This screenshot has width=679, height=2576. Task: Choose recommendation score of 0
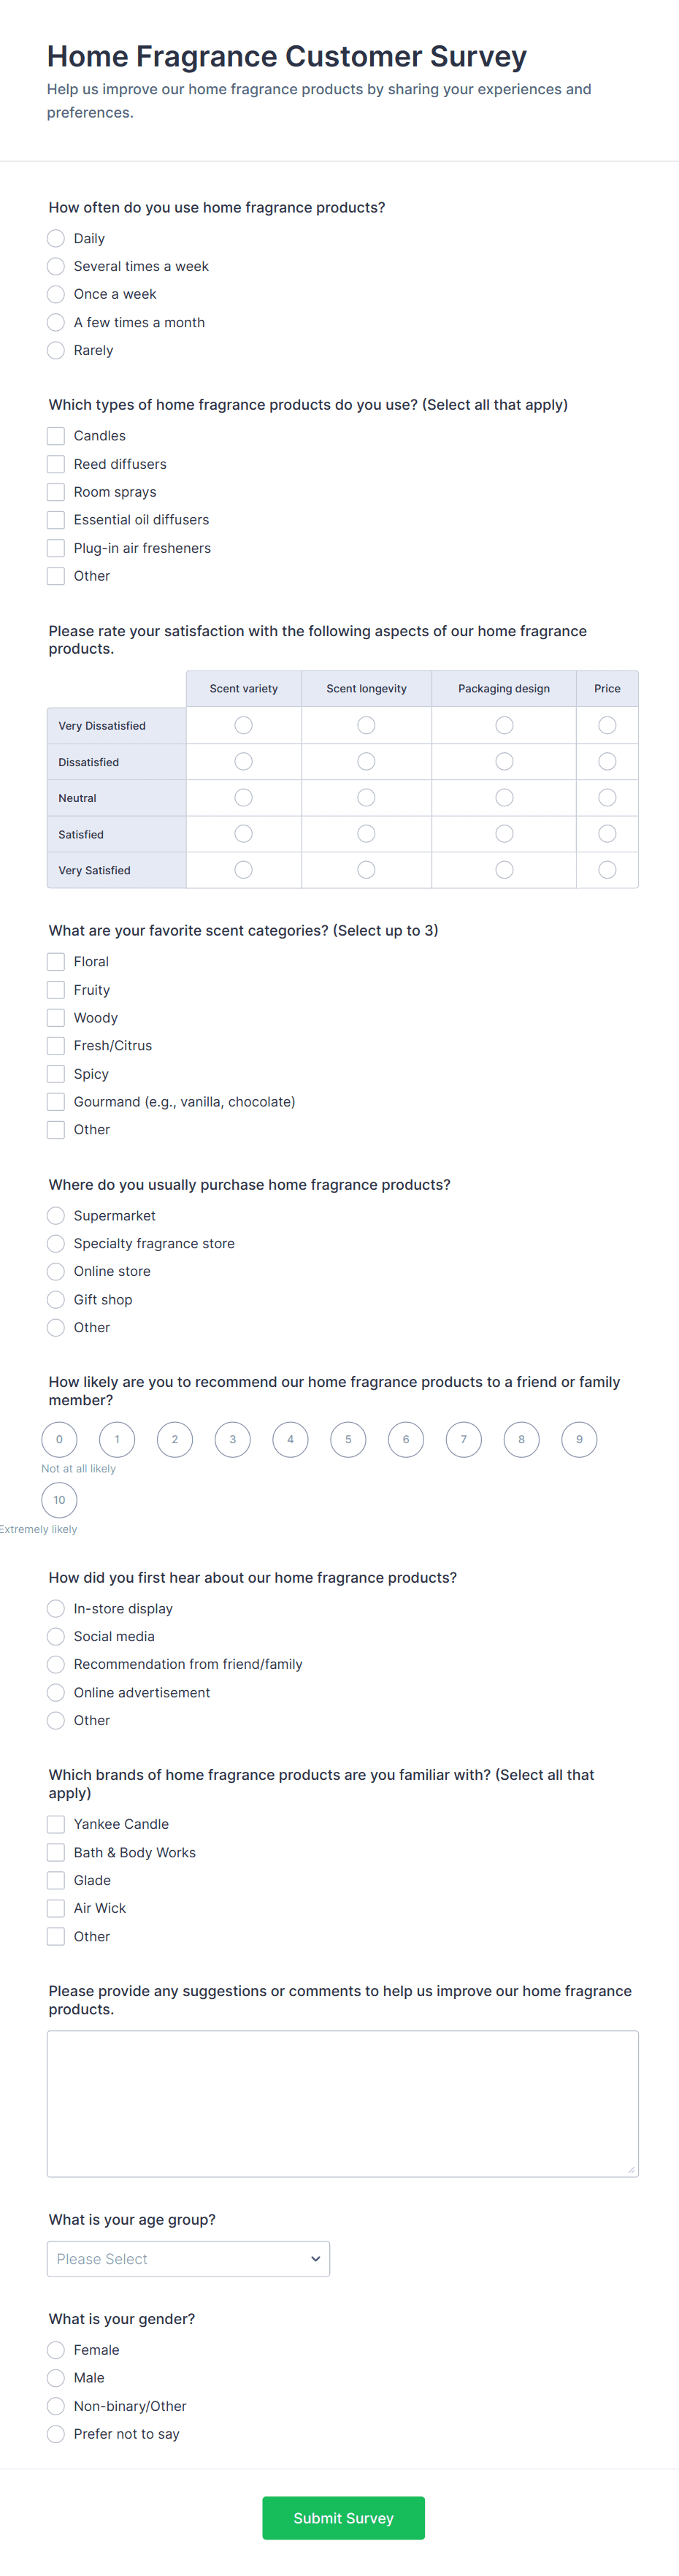[x=58, y=1439]
